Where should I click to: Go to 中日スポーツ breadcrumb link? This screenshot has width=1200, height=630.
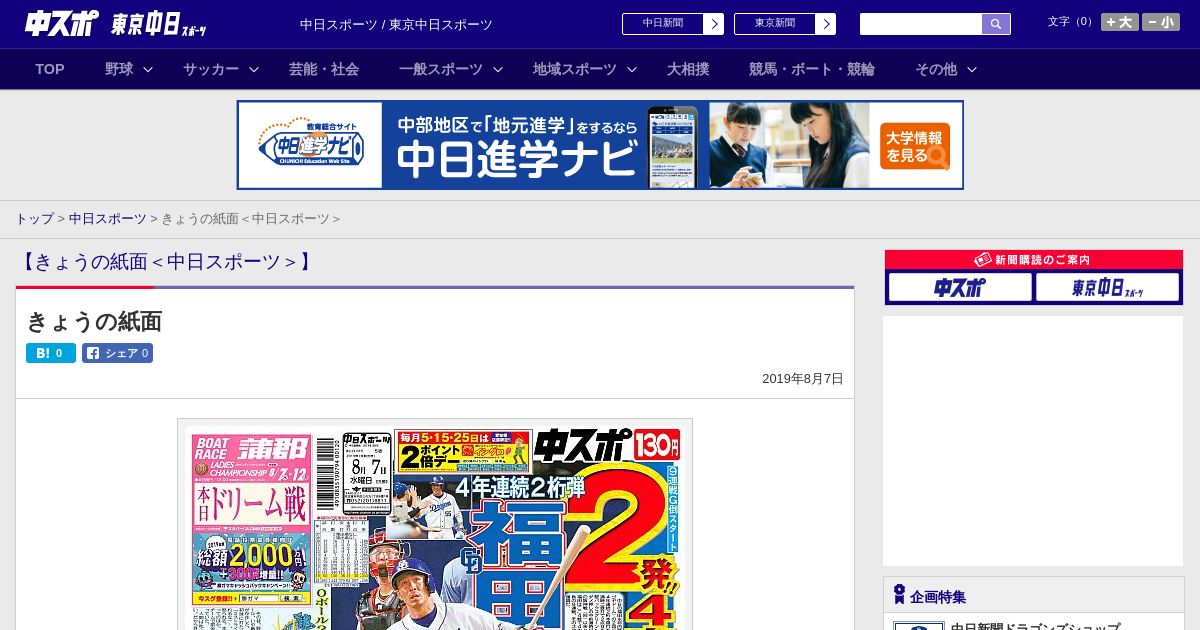tap(107, 219)
